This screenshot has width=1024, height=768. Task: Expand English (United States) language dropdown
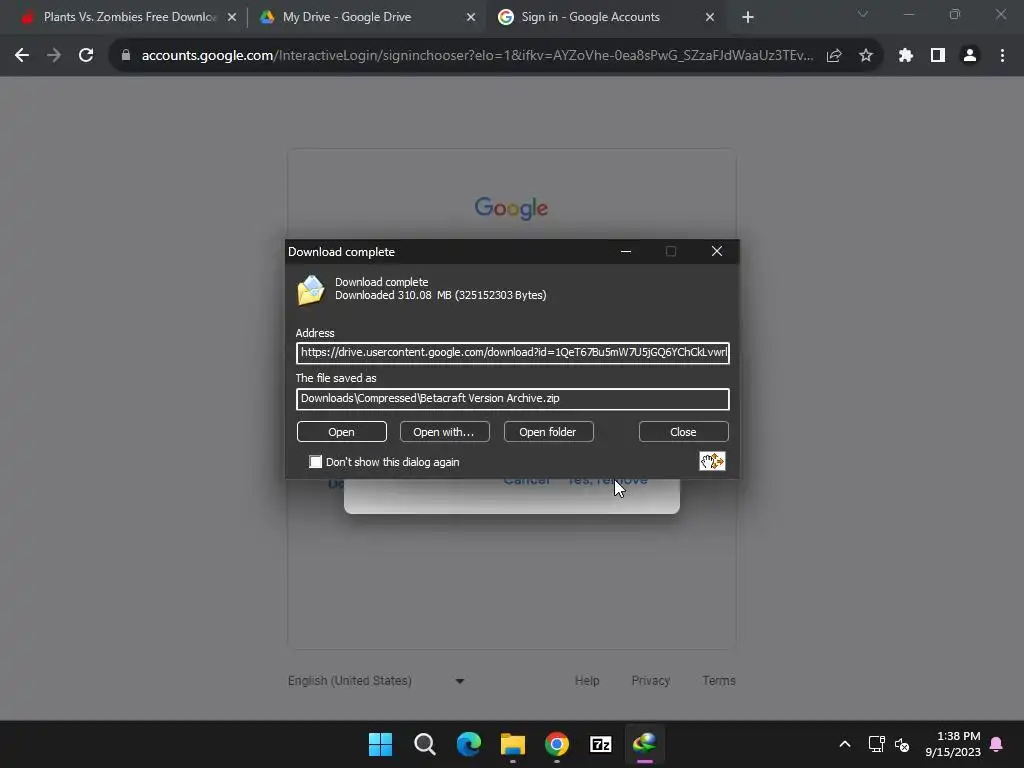377,680
